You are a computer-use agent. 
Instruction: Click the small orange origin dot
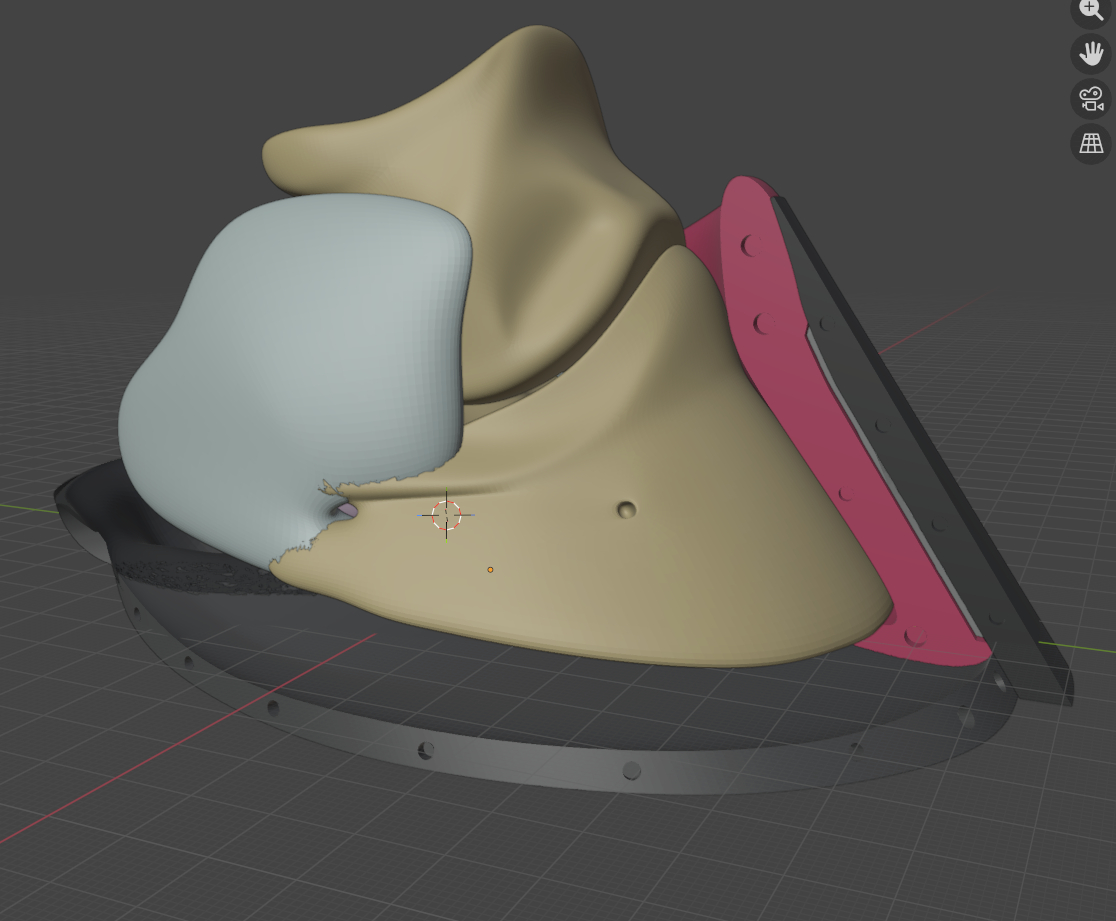pos(490,570)
